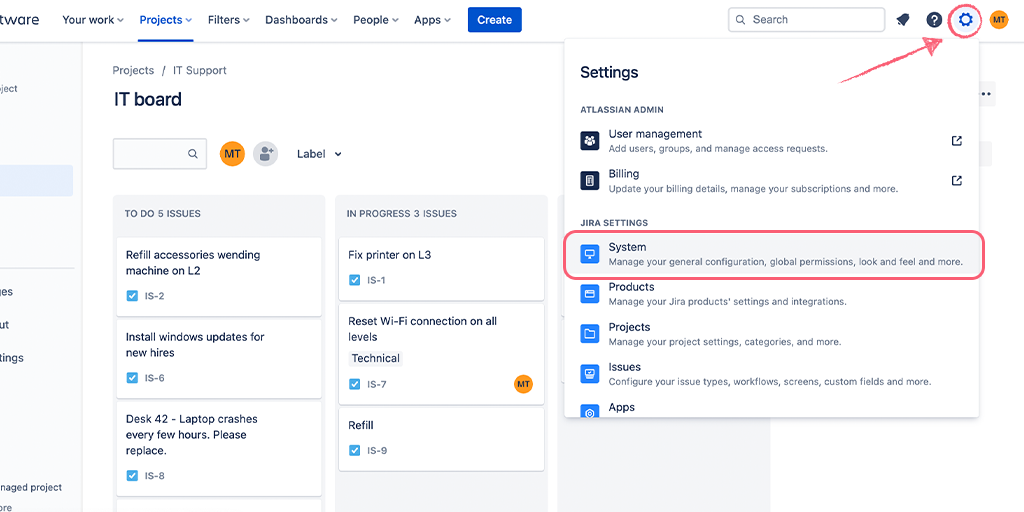Click the settings gear icon
The height and width of the screenshot is (512, 1024).
965,20
